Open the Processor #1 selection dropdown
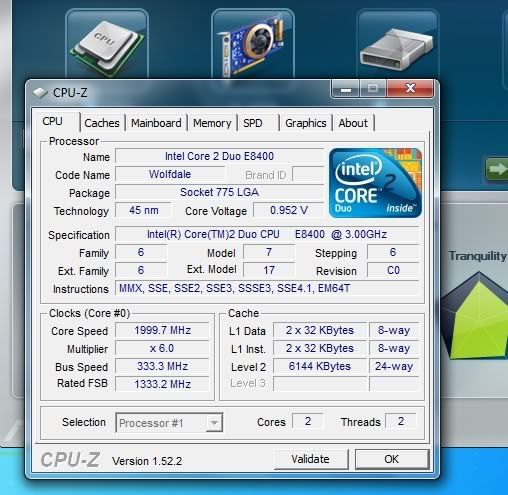 coord(169,423)
